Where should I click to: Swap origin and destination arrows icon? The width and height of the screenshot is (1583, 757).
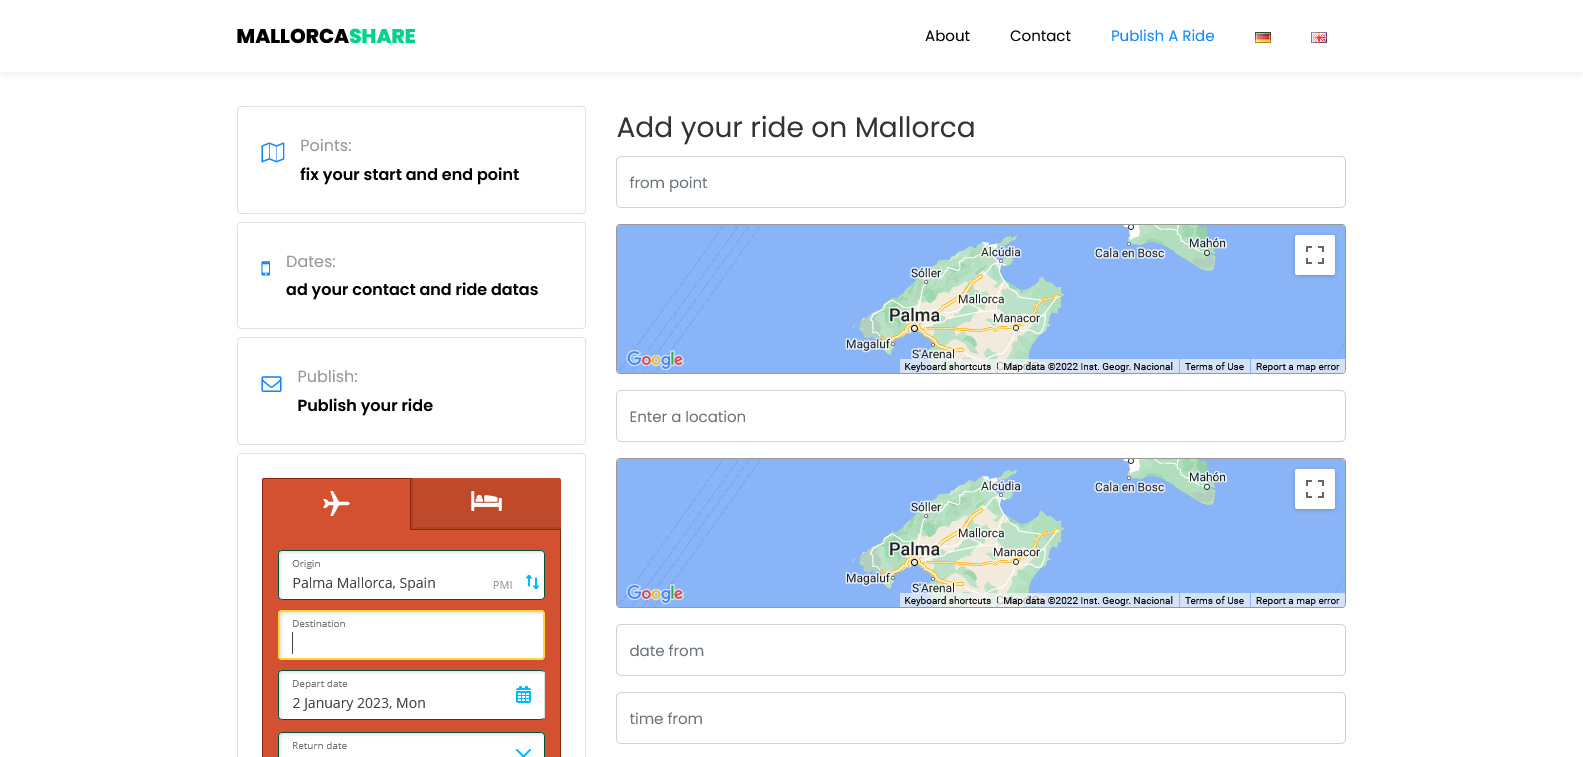pos(532,582)
